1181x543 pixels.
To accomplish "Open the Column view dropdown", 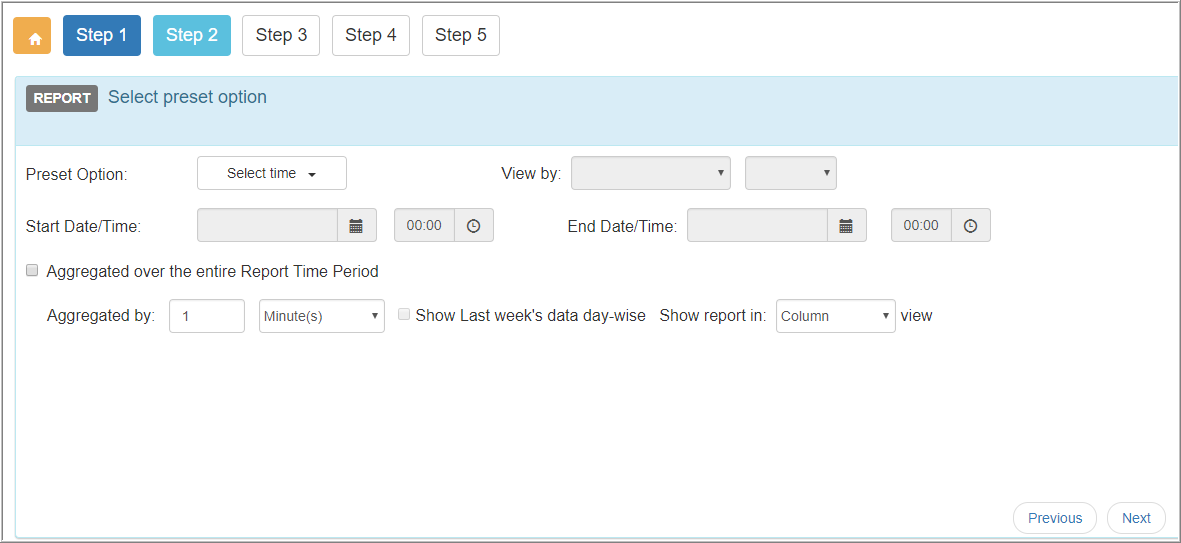I will click(x=836, y=316).
